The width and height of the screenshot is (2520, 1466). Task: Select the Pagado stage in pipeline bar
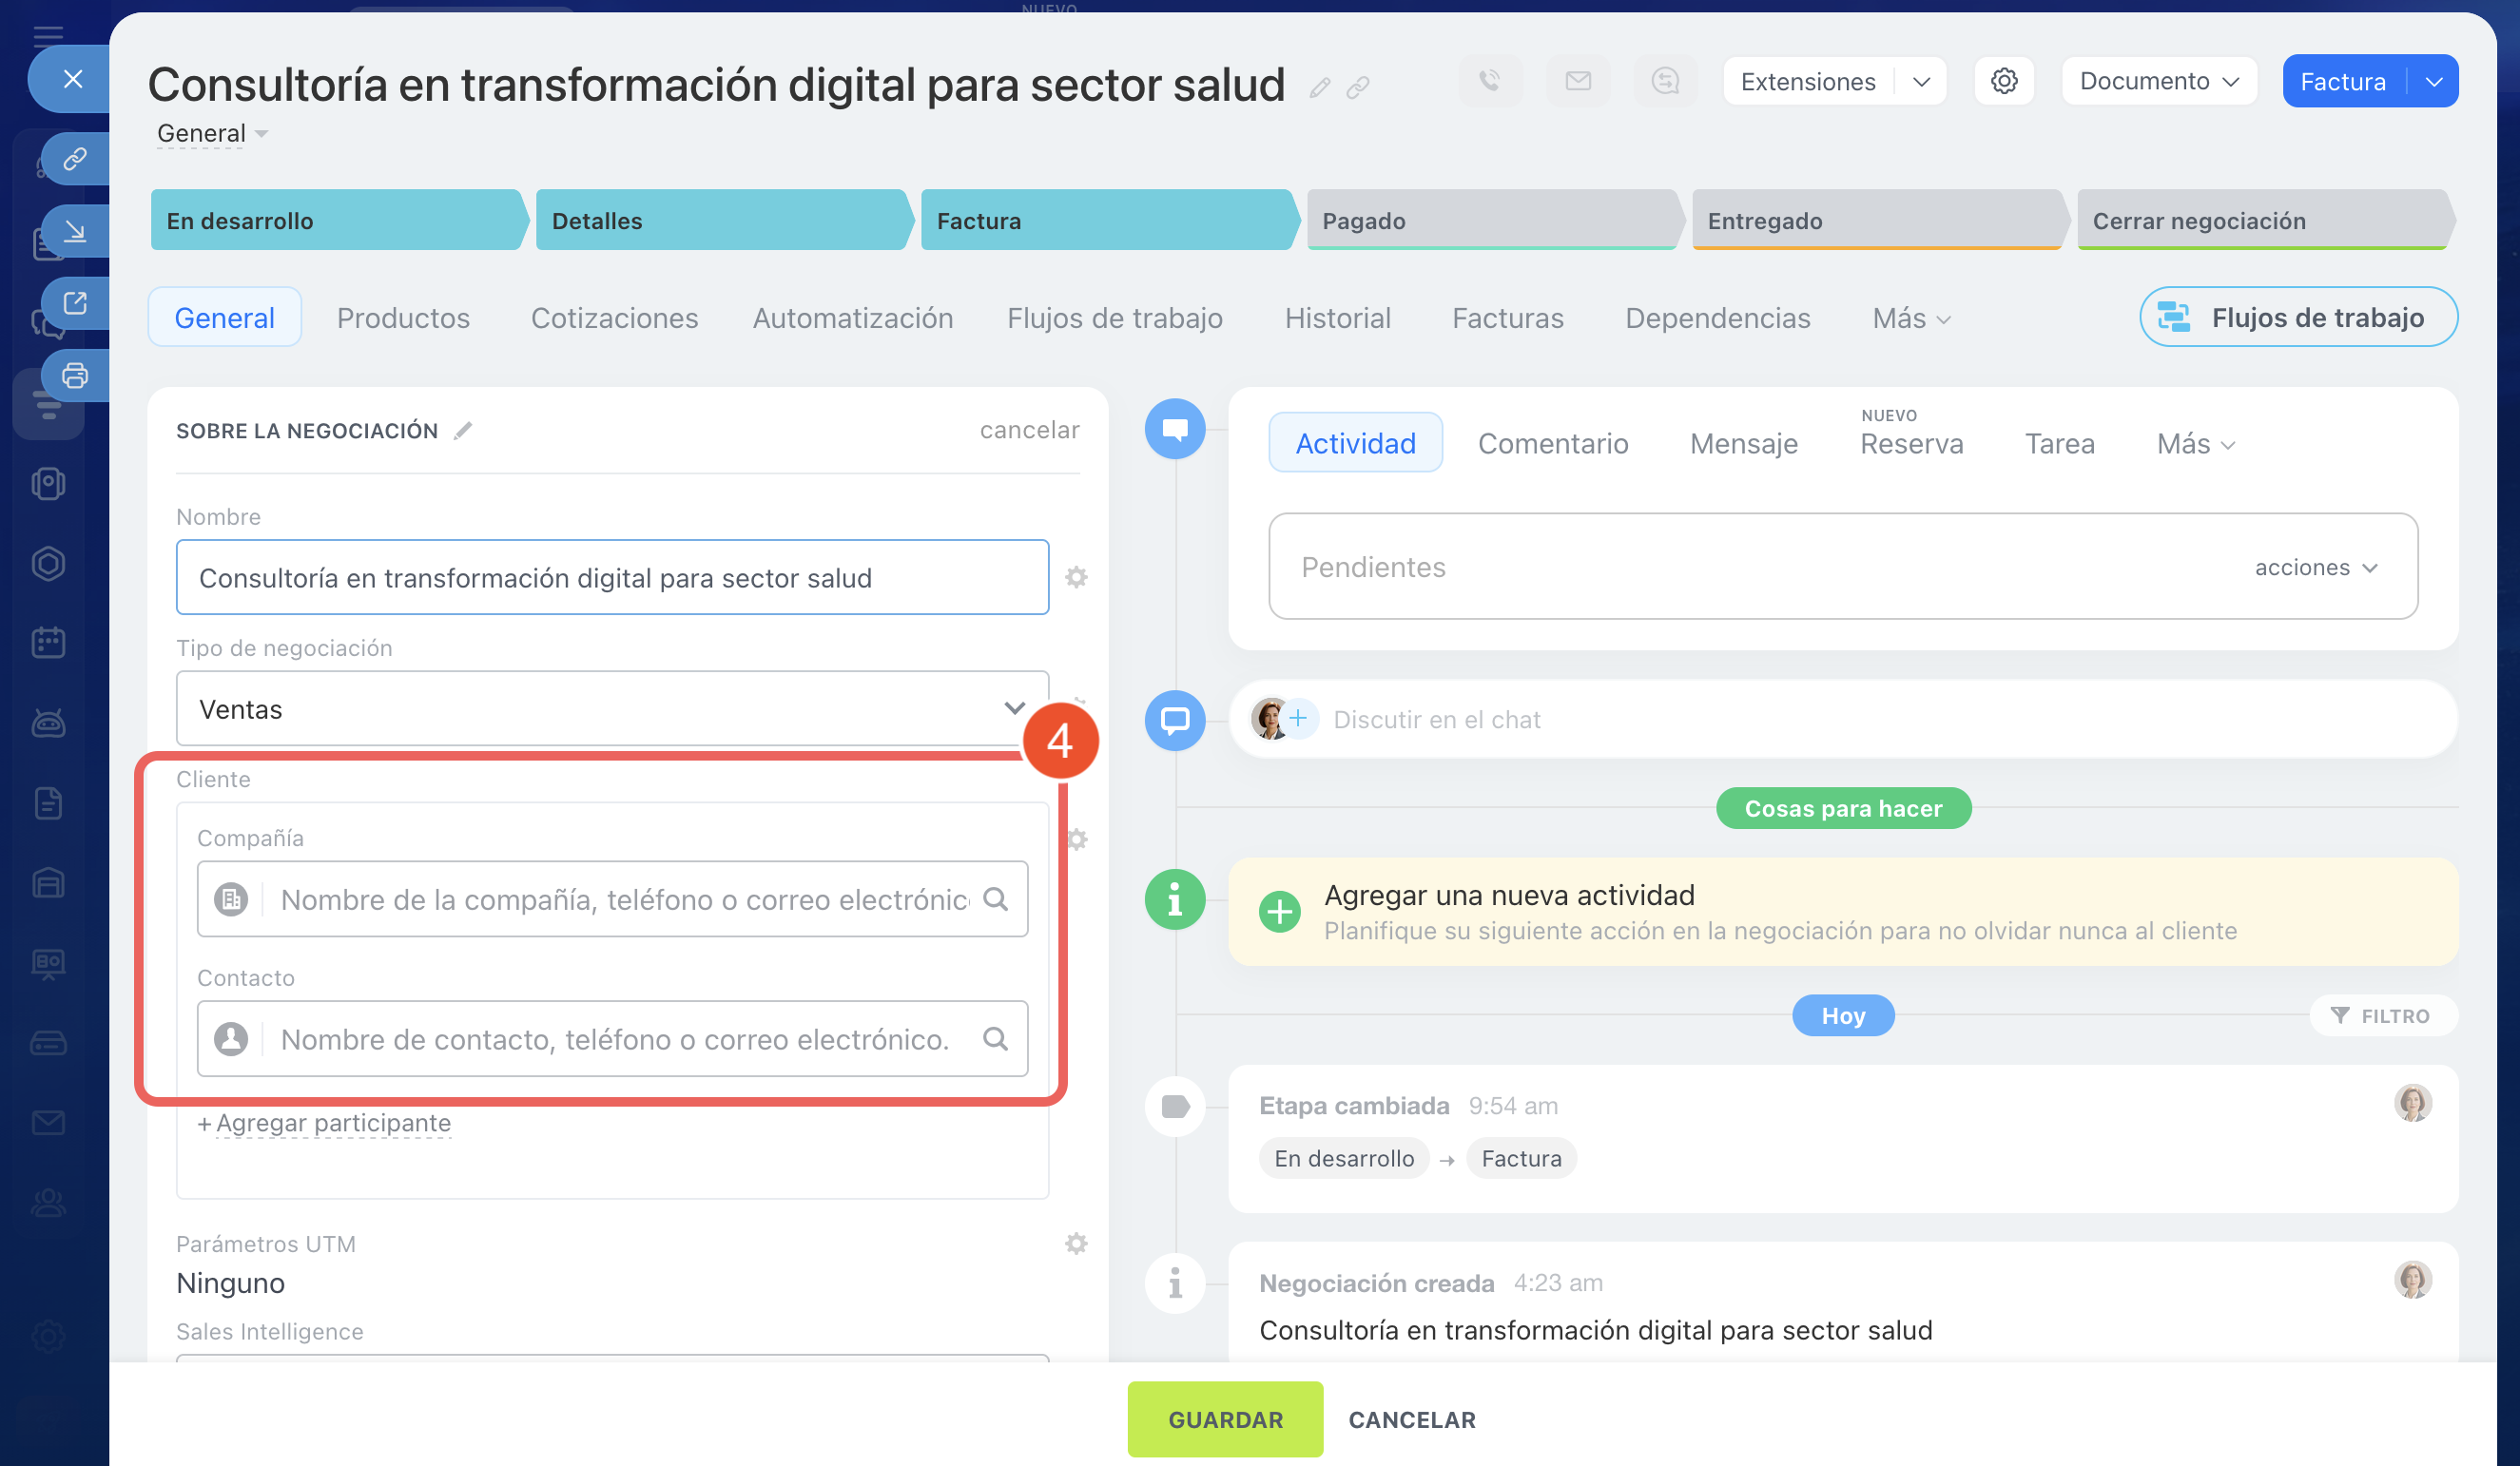point(1490,221)
